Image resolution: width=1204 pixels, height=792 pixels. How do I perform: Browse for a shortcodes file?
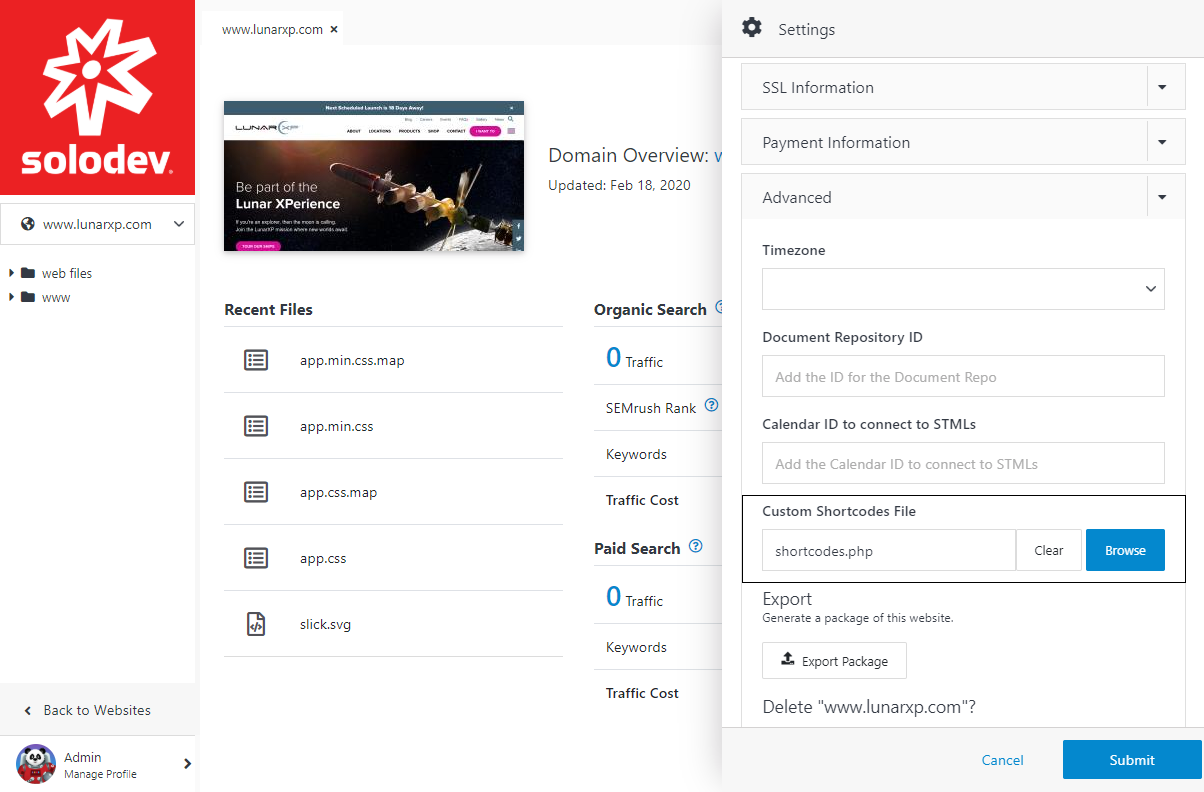pyautogui.click(x=1125, y=550)
